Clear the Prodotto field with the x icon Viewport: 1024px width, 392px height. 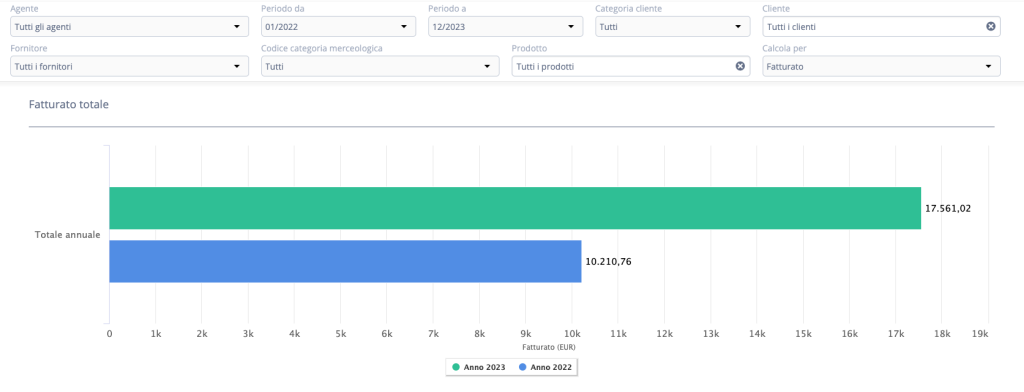[740, 66]
